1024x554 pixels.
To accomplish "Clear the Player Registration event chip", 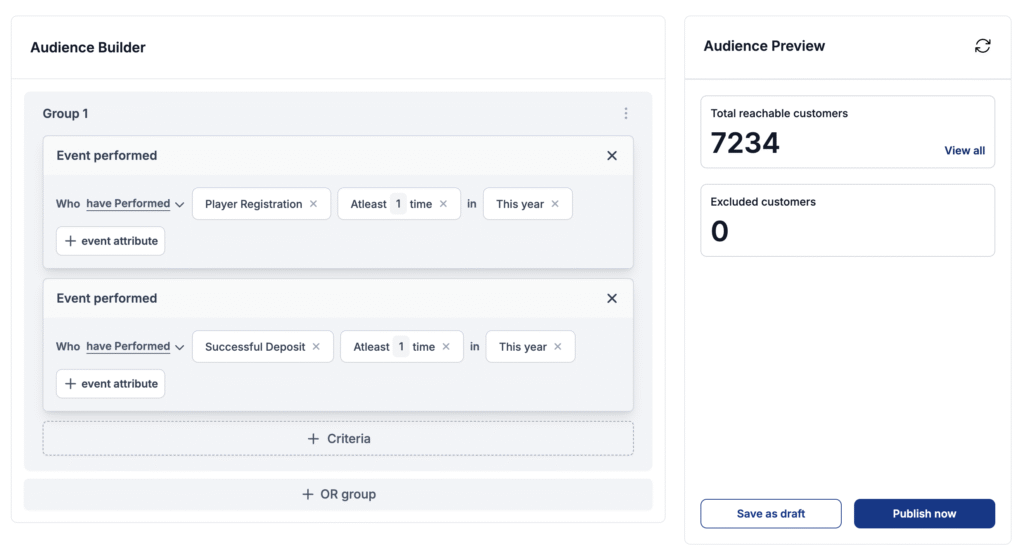I will [x=313, y=204].
